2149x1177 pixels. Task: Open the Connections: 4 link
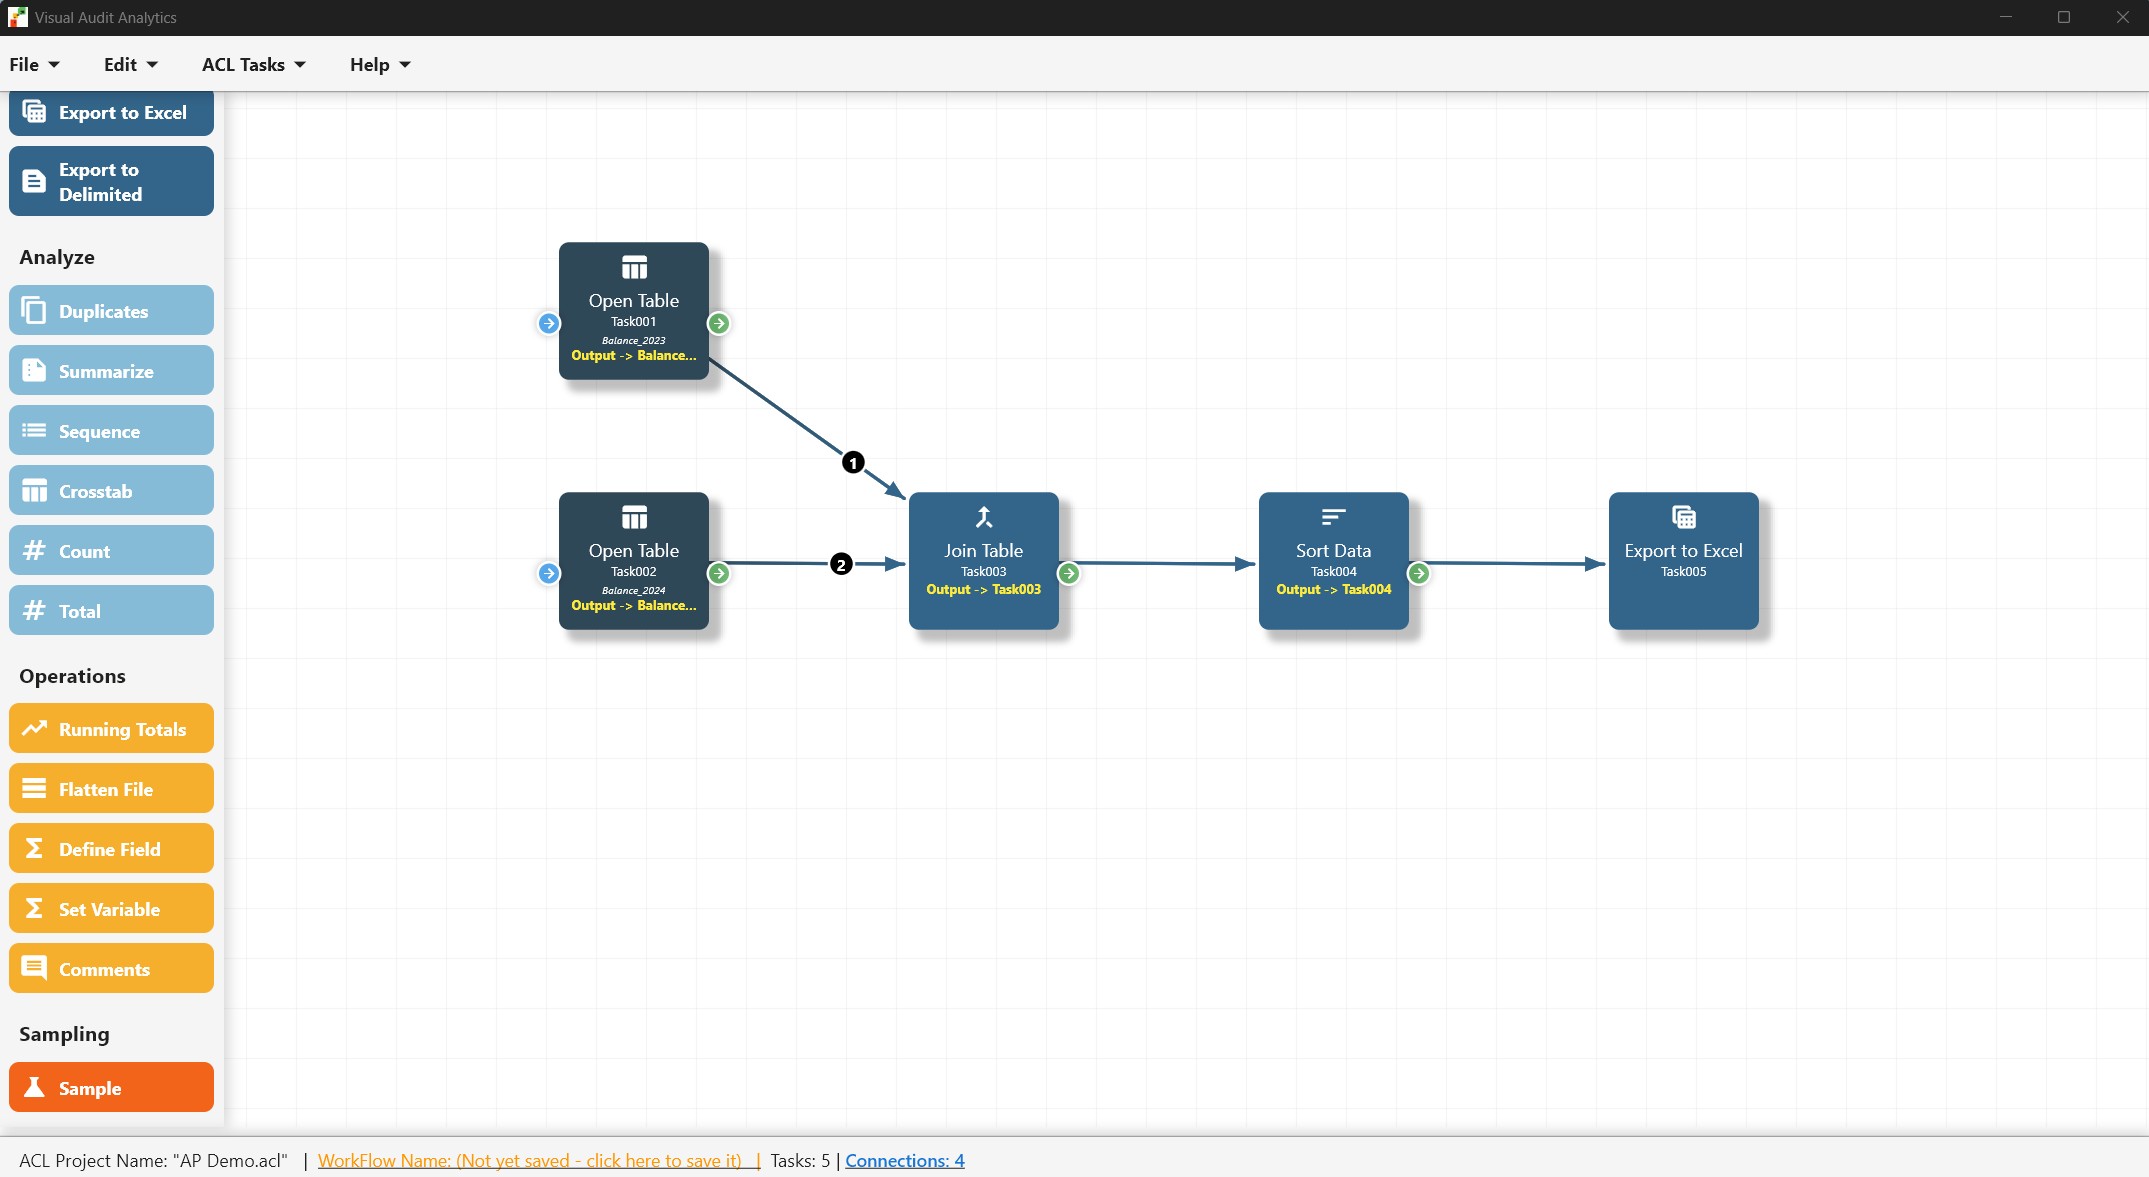coord(904,1160)
